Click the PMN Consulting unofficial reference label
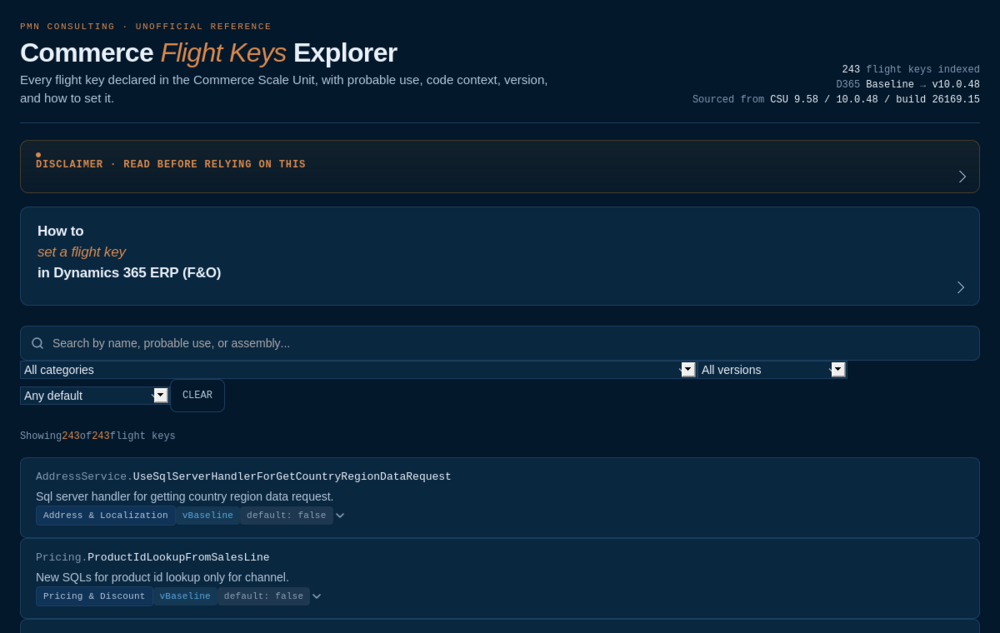The width and height of the screenshot is (1000, 633). click(145, 26)
